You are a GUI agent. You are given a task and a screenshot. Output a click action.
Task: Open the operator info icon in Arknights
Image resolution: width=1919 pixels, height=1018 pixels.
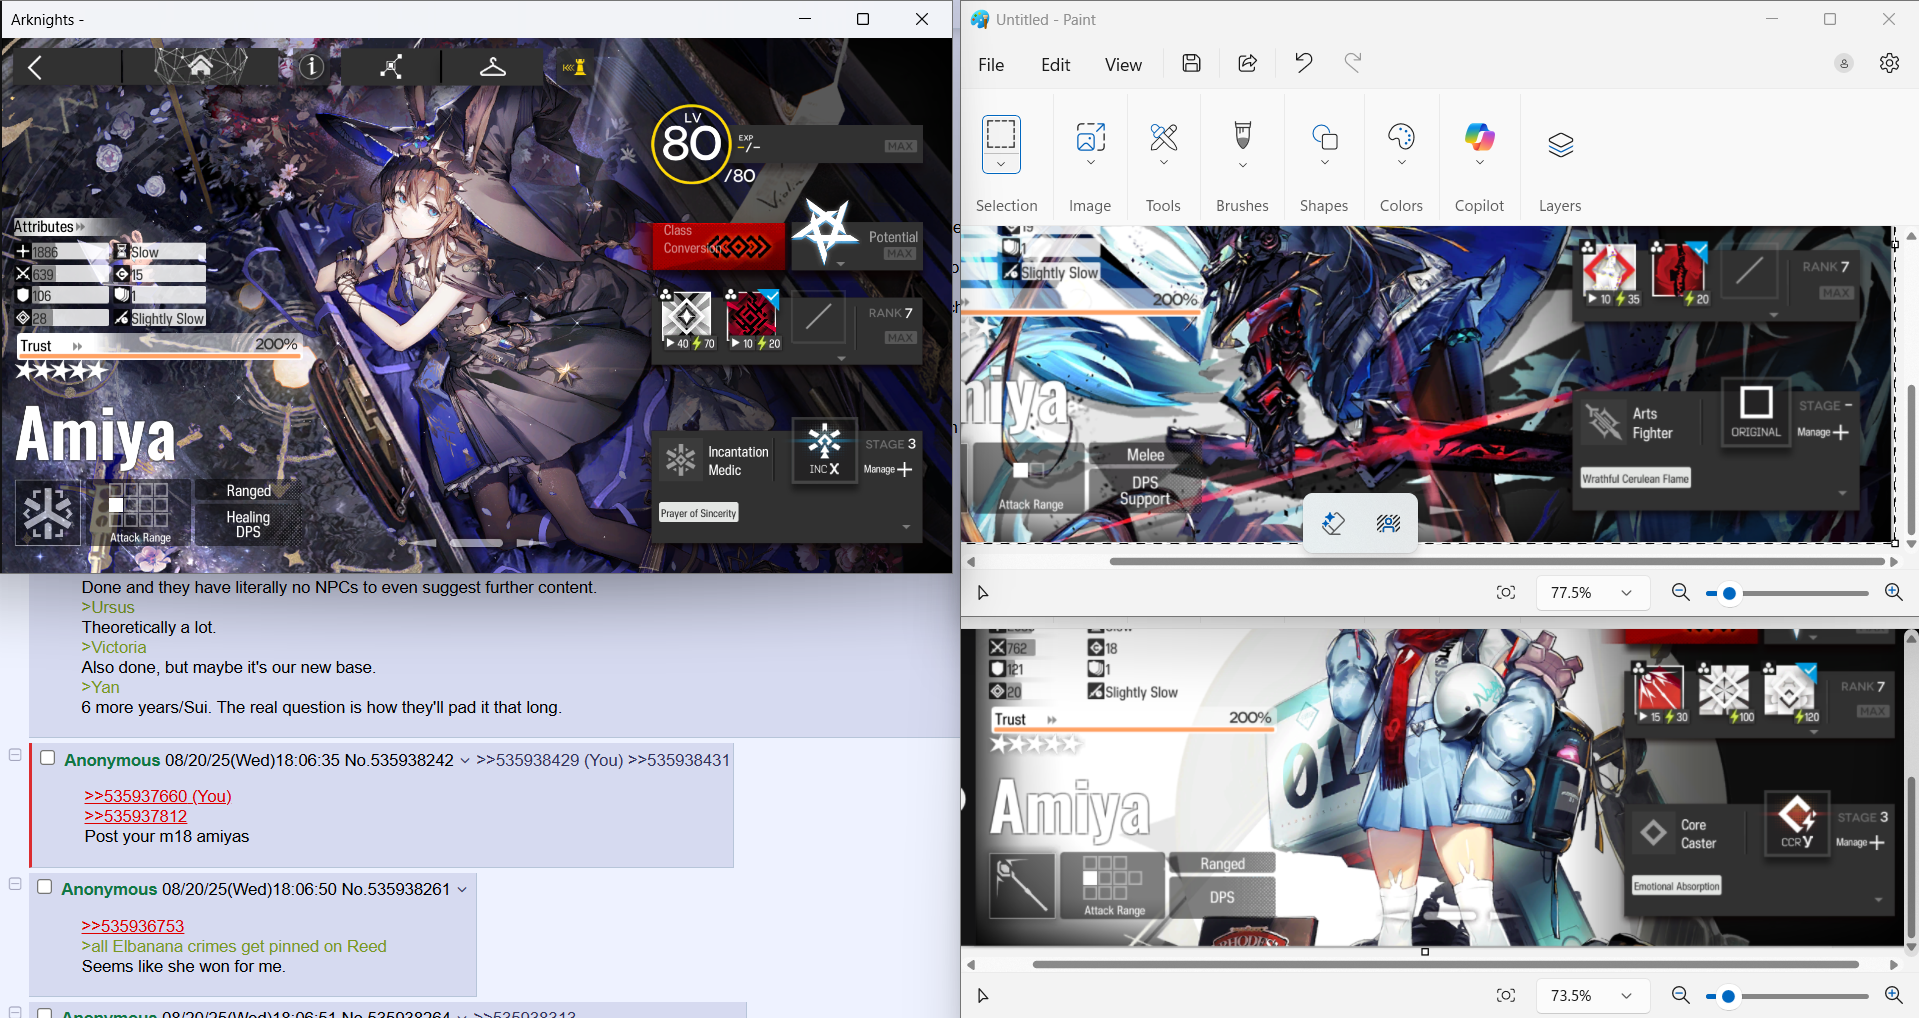311,67
